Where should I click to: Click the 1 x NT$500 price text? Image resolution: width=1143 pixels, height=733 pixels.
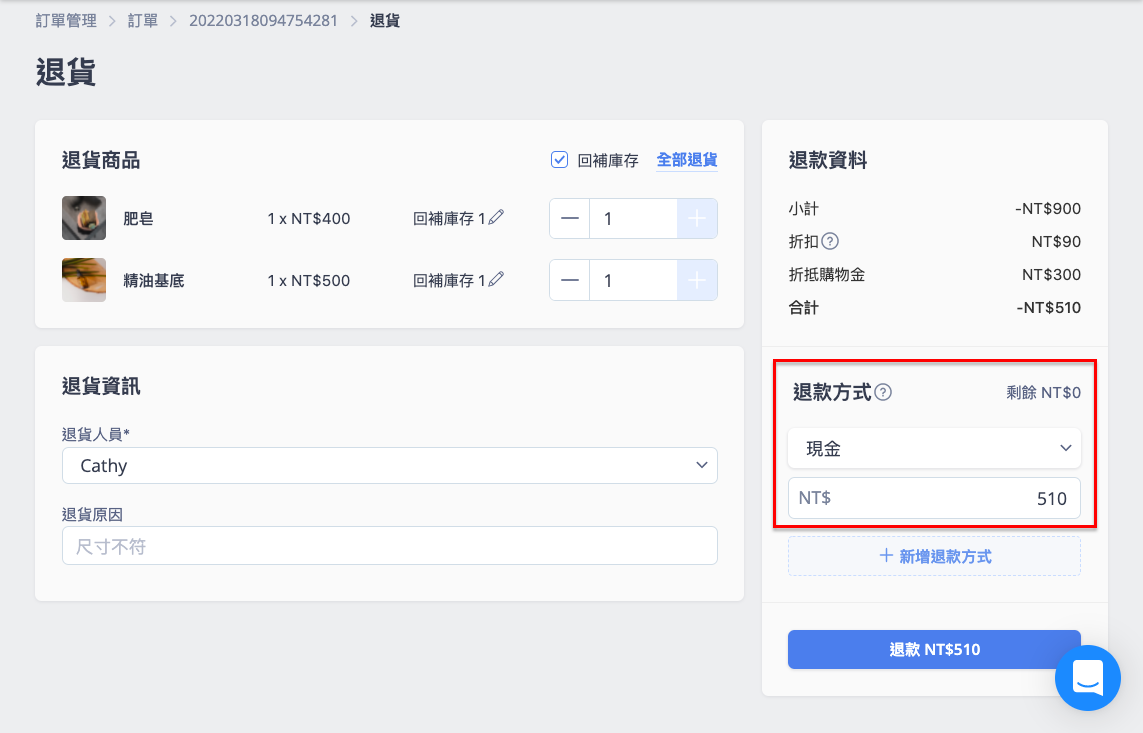pos(309,281)
